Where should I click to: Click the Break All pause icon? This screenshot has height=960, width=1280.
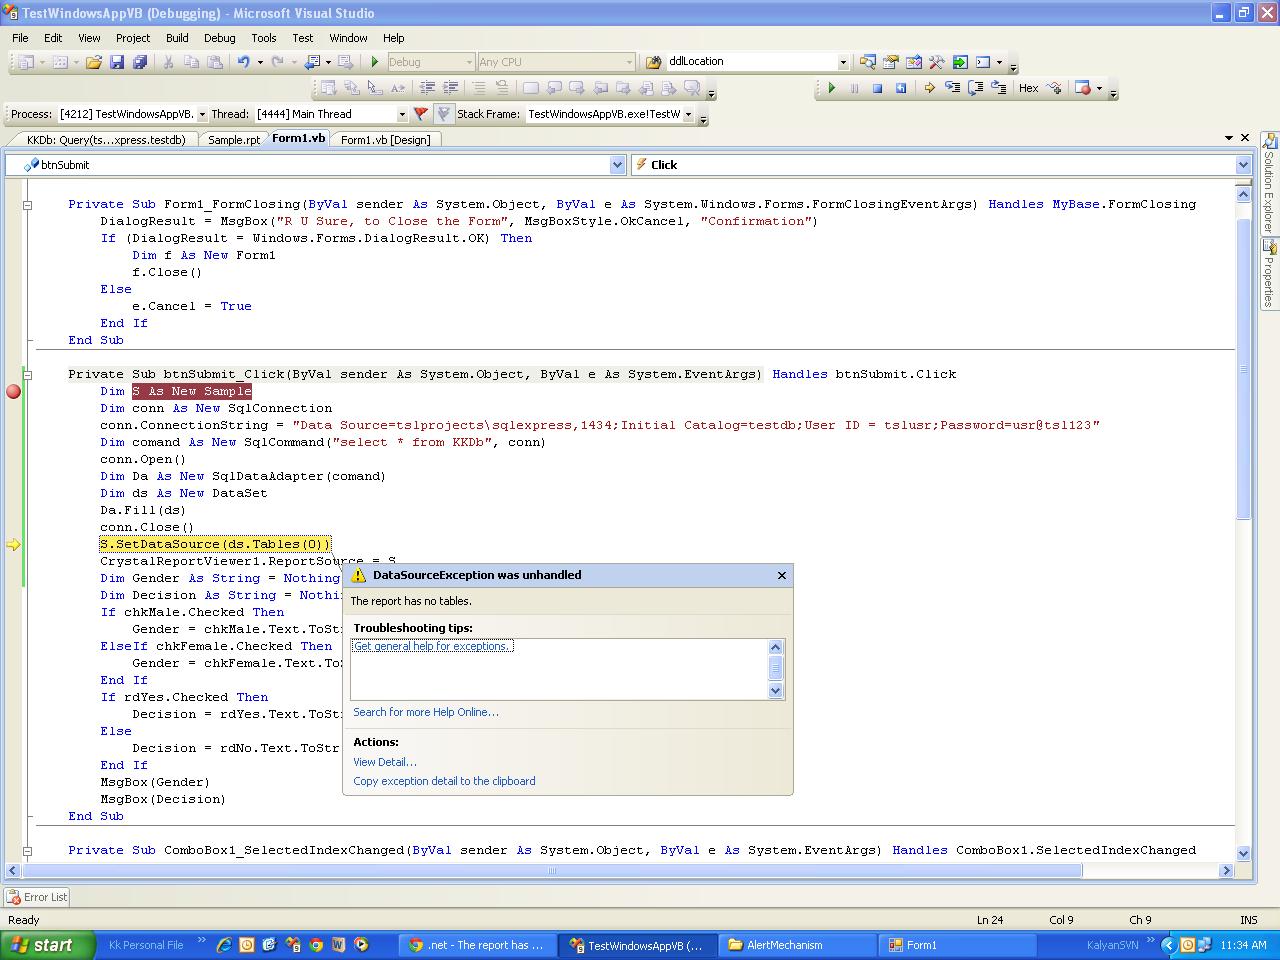[854, 88]
